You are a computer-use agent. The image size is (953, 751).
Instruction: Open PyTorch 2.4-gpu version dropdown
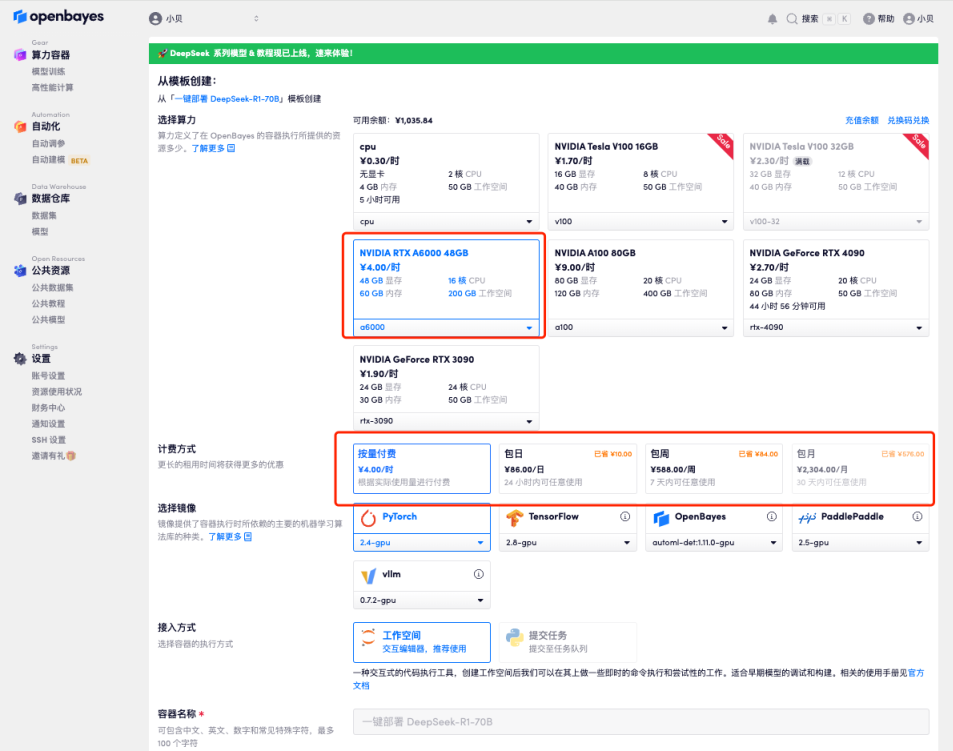(422, 543)
